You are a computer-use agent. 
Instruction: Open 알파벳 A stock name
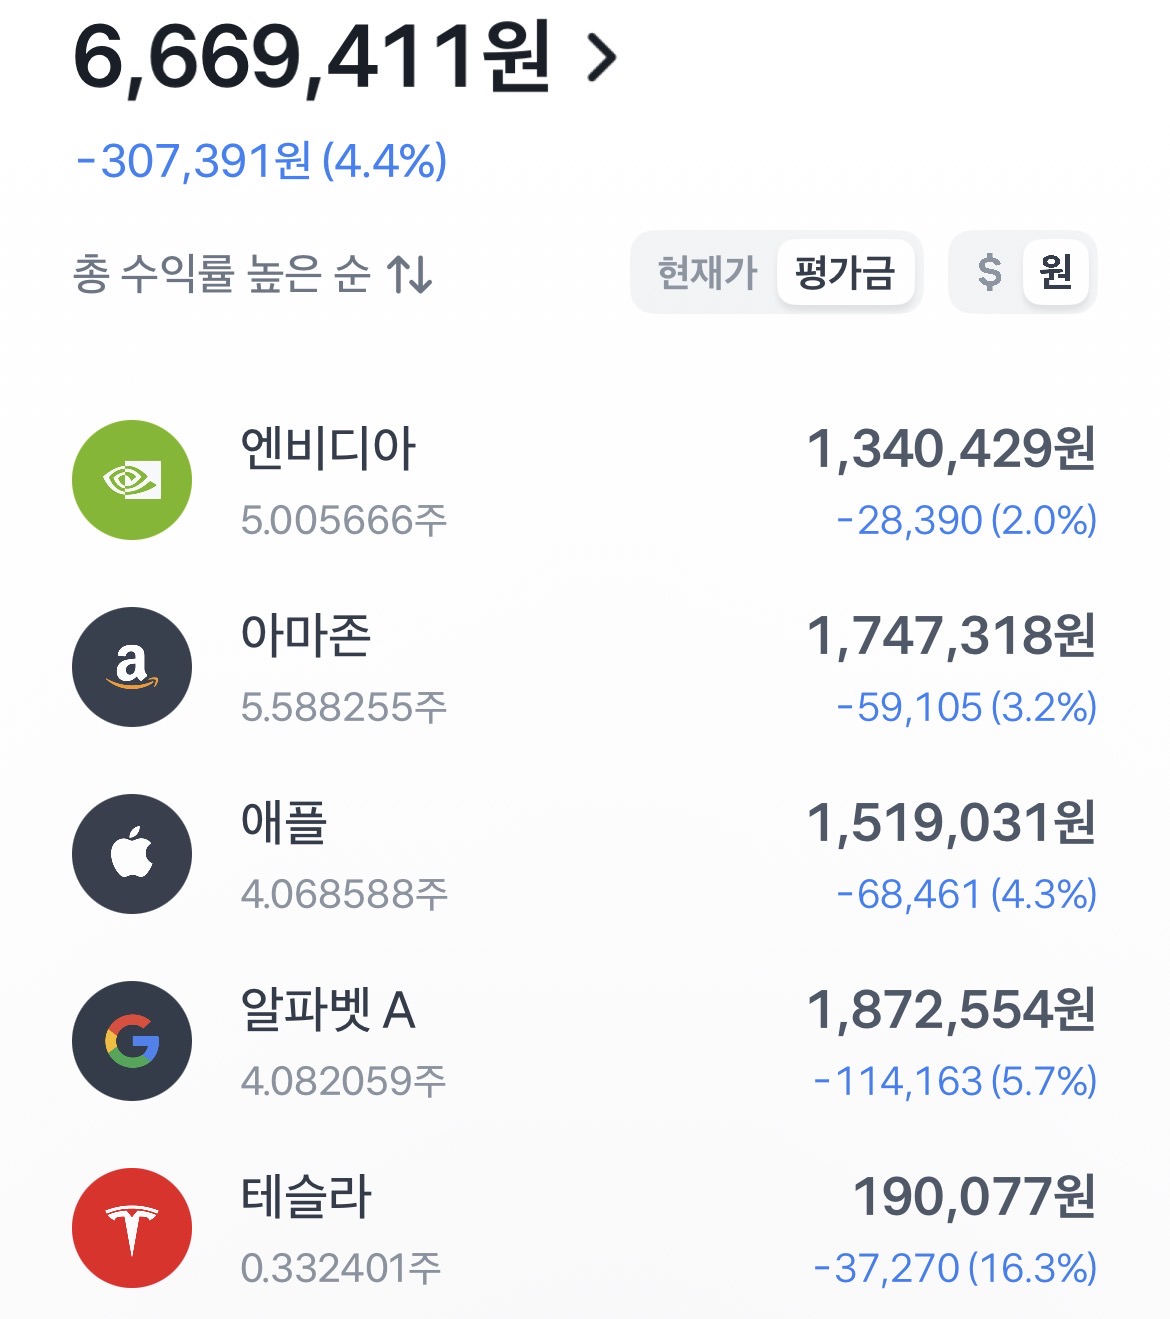point(328,1010)
